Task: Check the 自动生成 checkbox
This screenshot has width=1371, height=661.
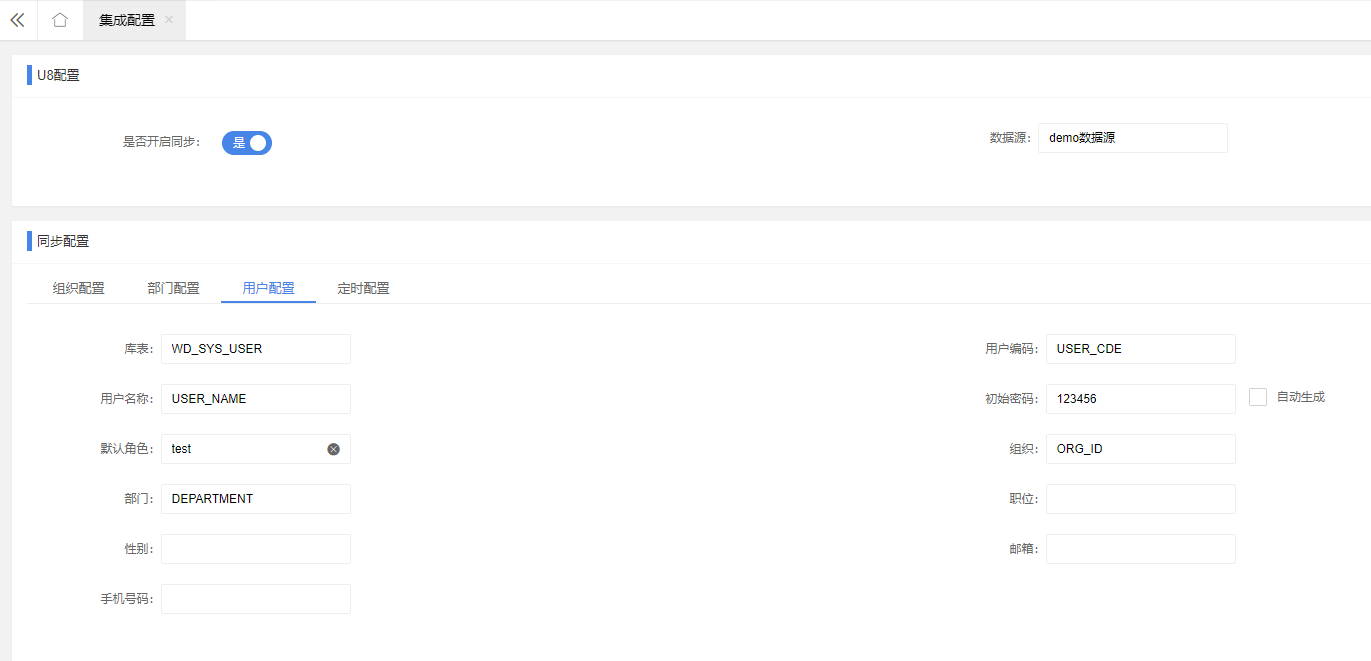Action: coord(1258,397)
